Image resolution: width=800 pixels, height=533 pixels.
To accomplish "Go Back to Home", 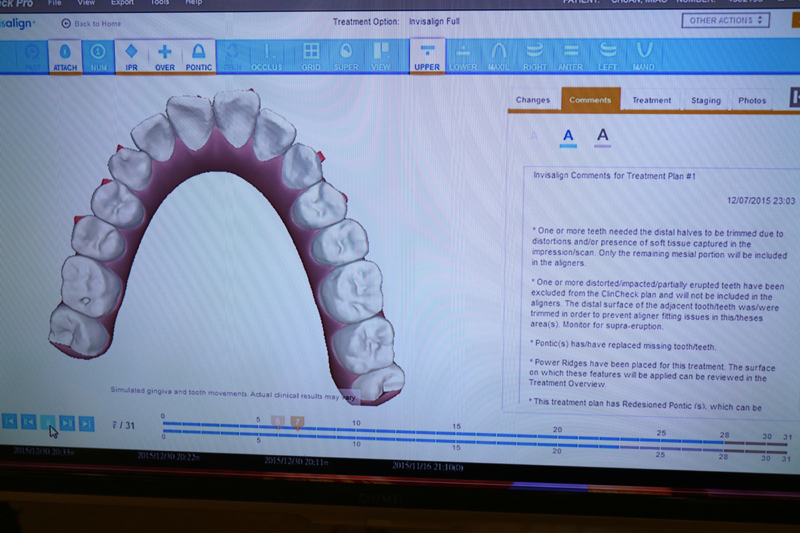I will point(91,23).
